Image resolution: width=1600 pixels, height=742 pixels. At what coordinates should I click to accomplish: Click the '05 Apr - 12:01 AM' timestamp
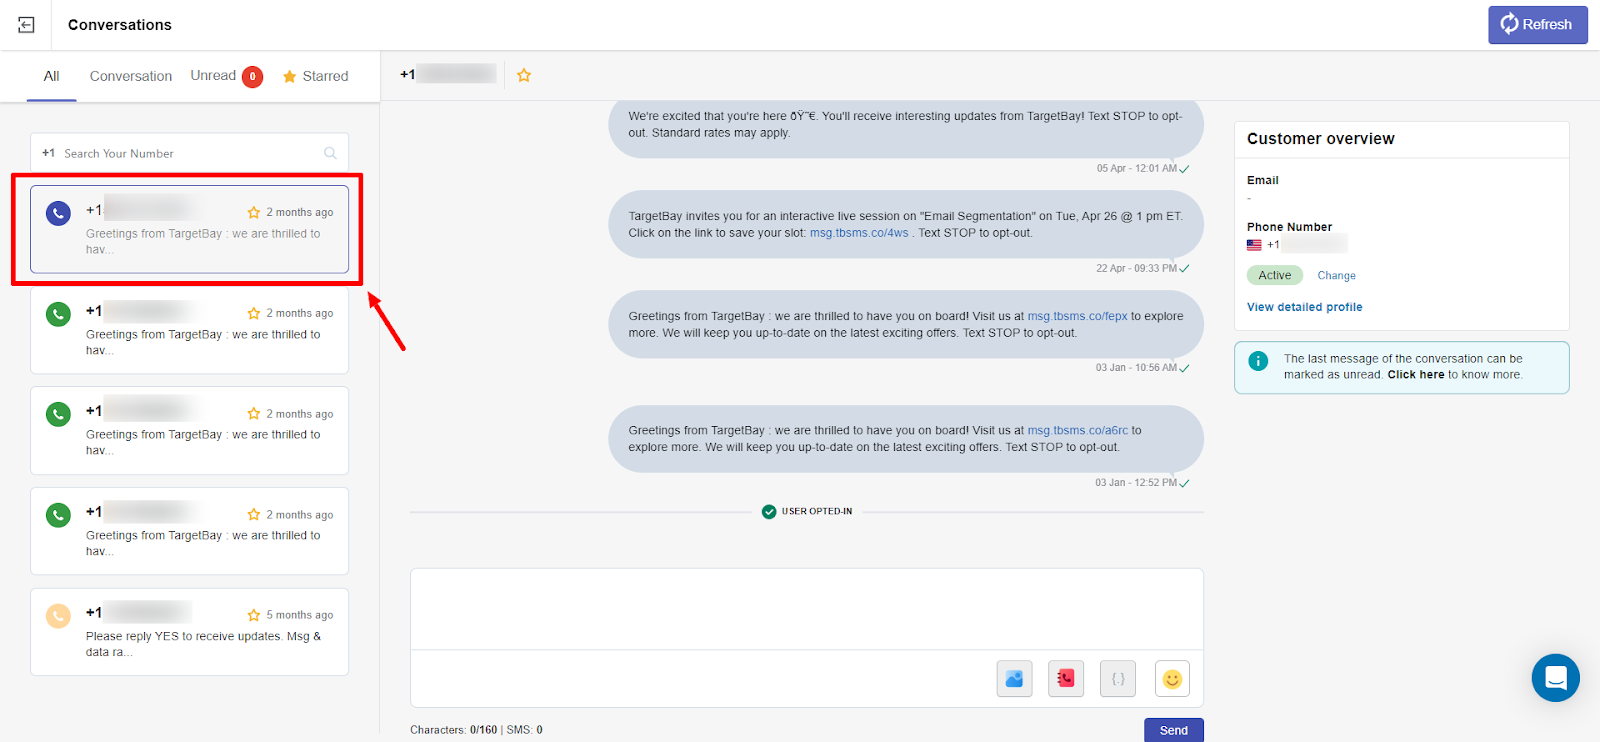[x=1136, y=169]
